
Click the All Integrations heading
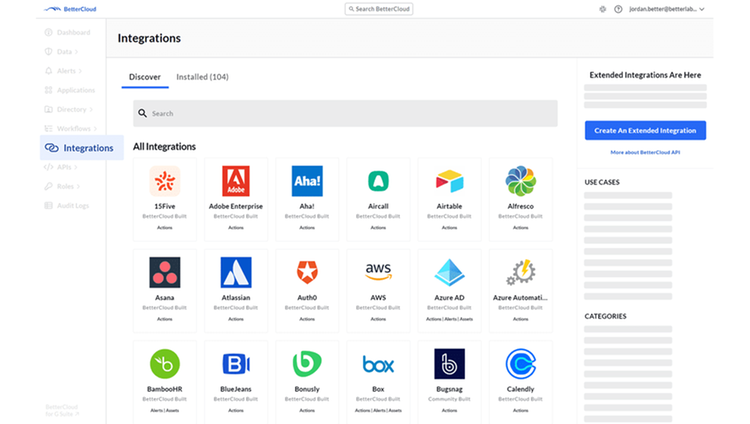(x=165, y=146)
